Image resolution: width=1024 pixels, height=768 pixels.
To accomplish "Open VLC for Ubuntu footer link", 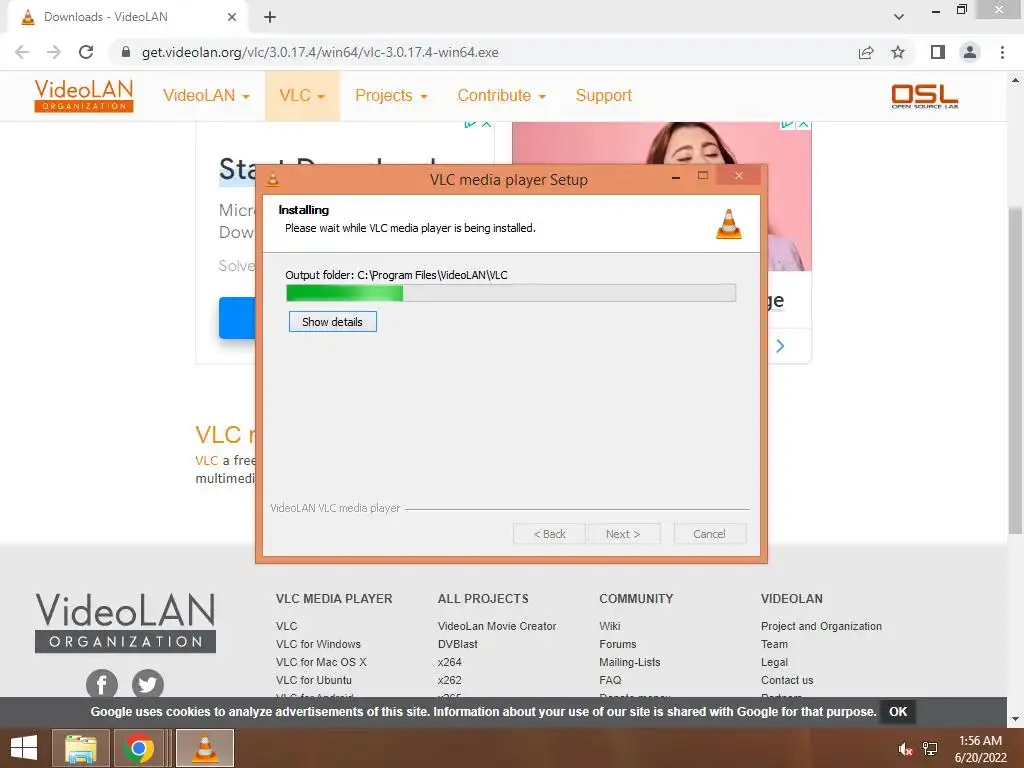I will pos(313,680).
